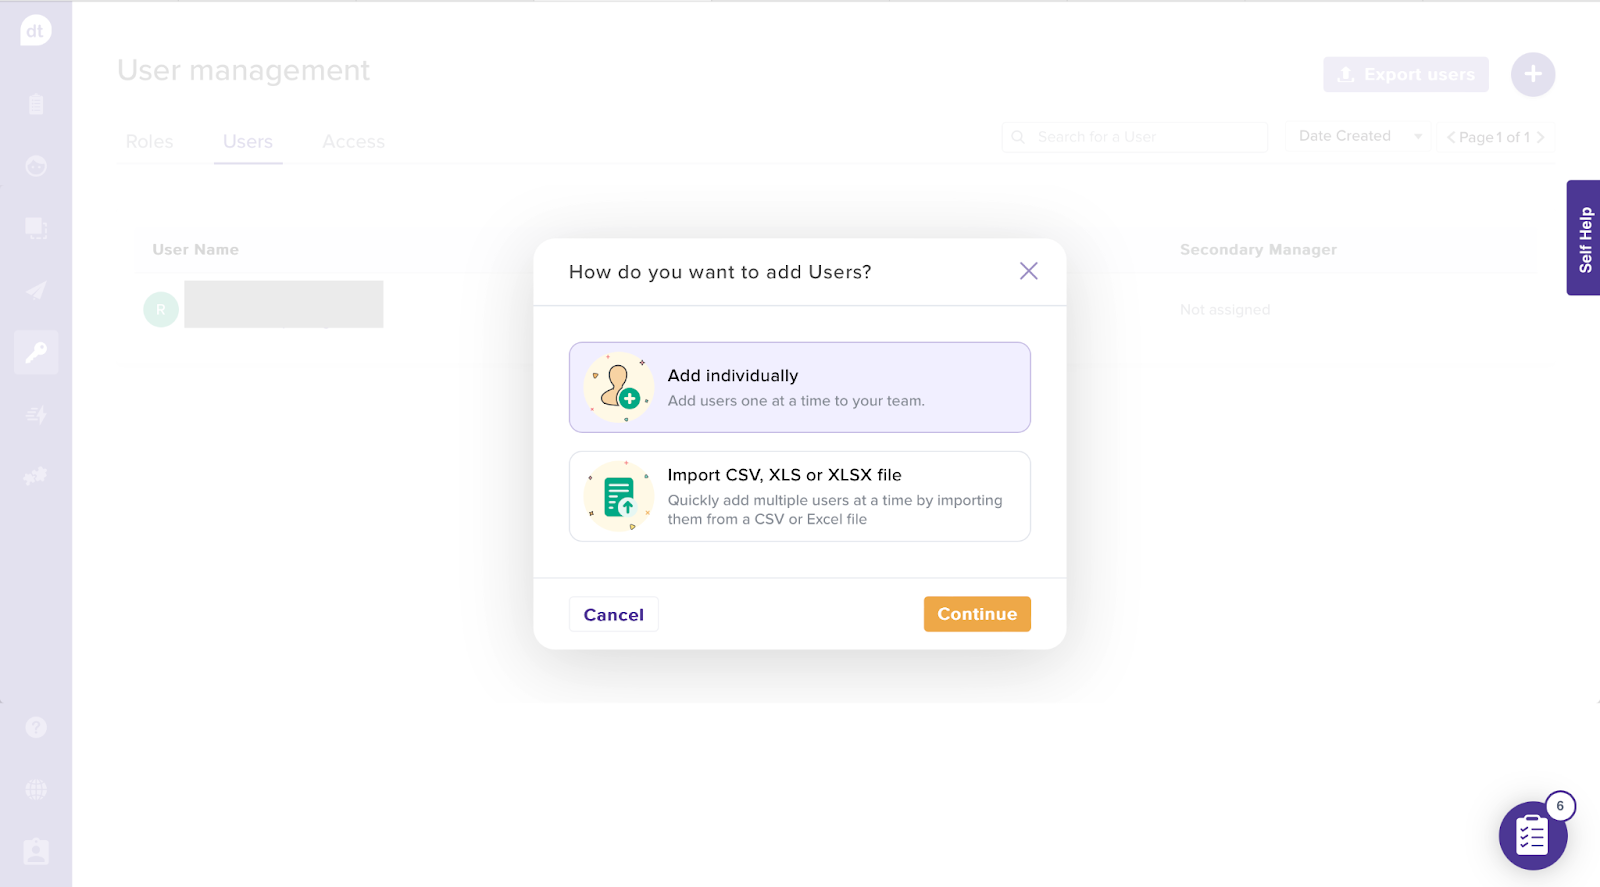Go to next page using right chevron
Screen dimensions: 1600x887
[x=1541, y=137]
